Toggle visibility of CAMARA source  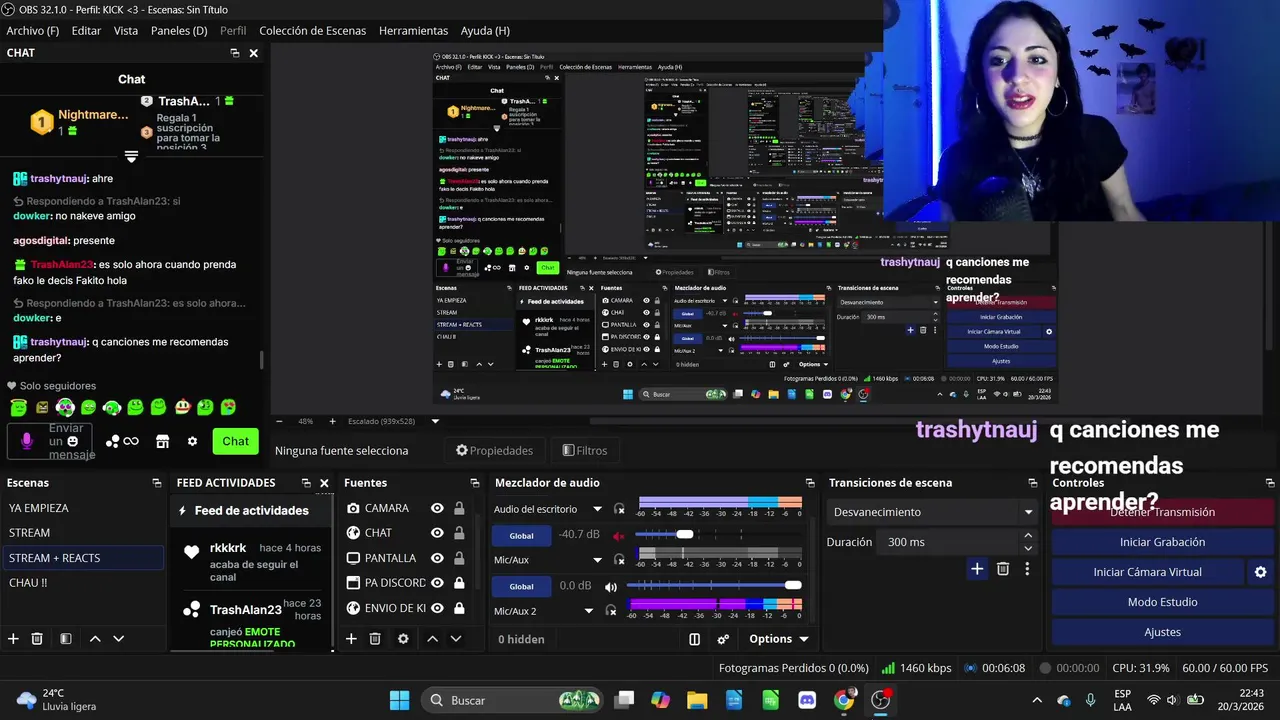(437, 508)
